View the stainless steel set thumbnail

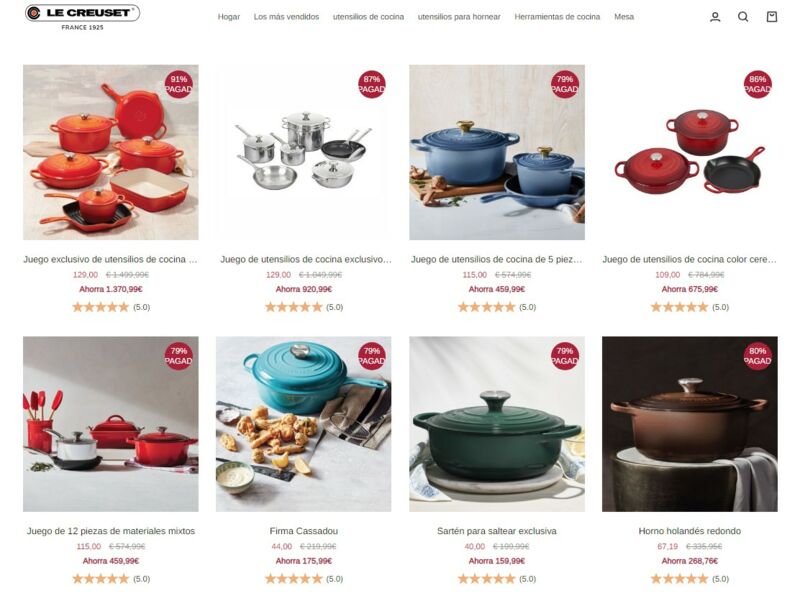[x=304, y=152]
